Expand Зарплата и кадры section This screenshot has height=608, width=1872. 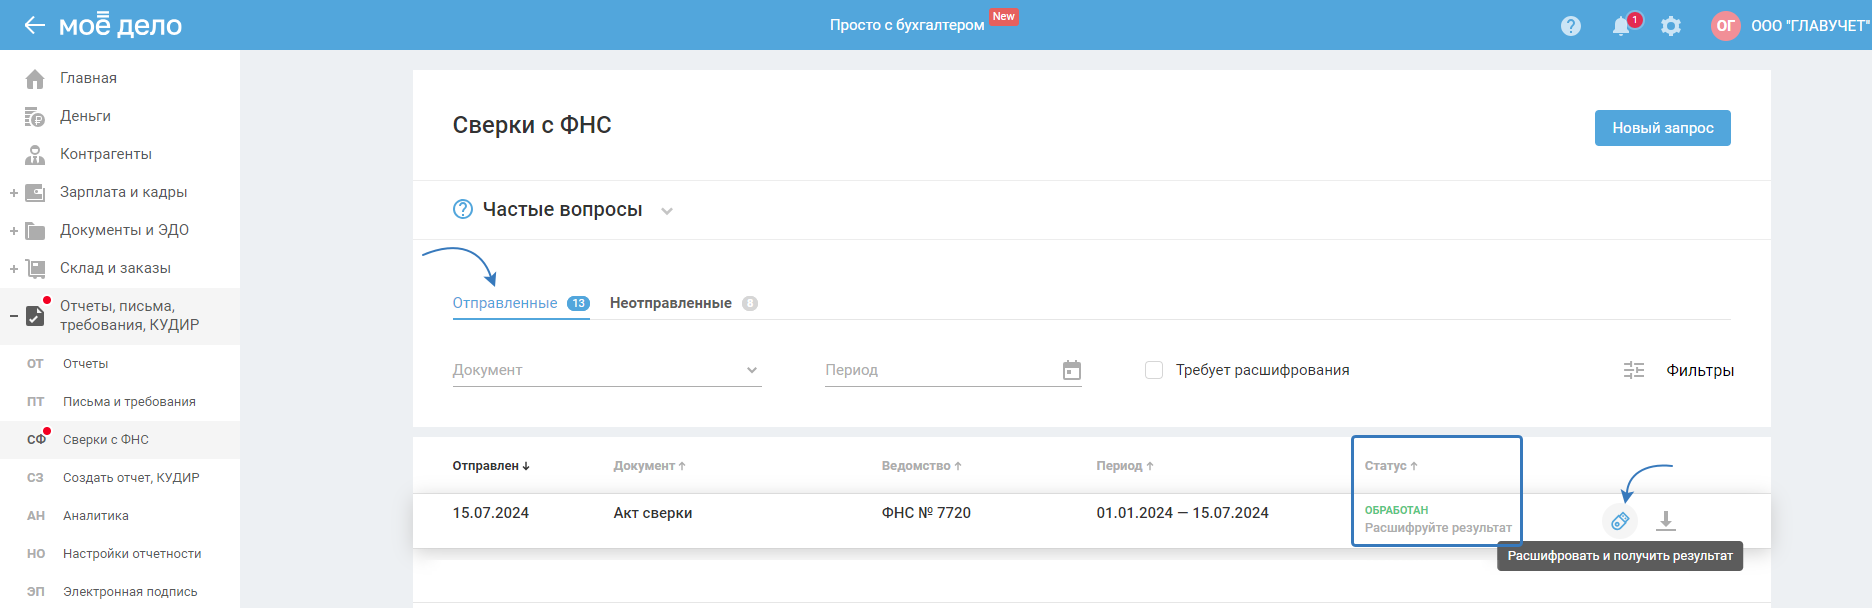coord(14,193)
